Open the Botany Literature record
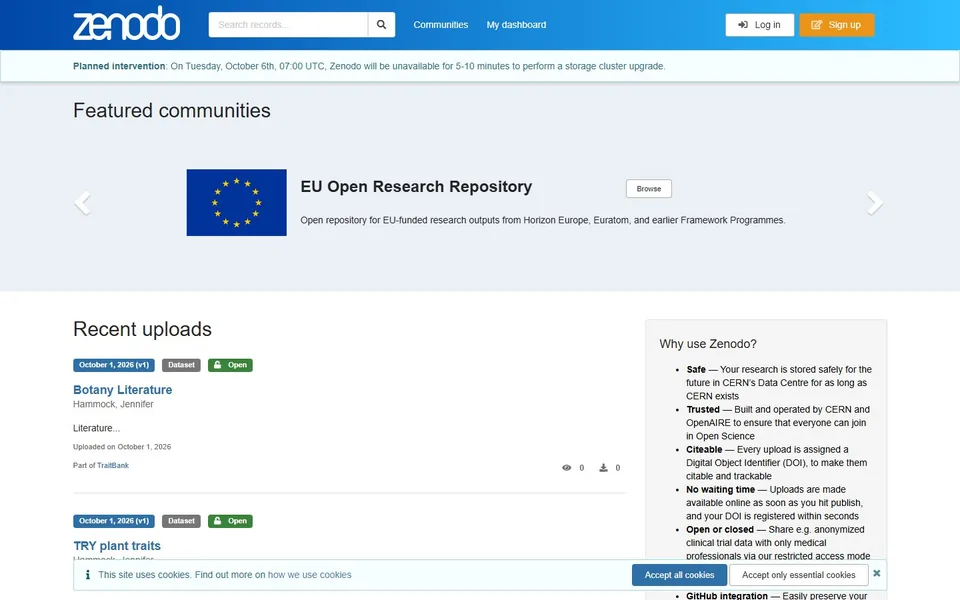The image size is (960, 600). pos(122,389)
